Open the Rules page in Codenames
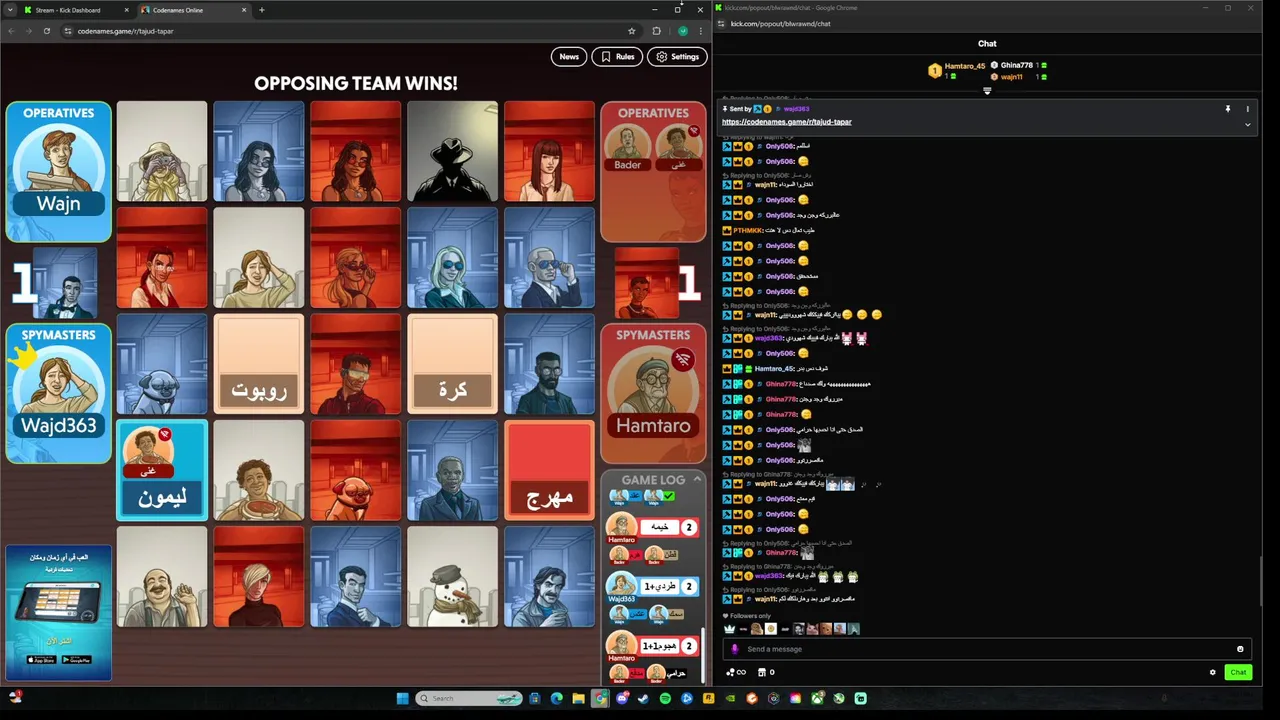1280x720 pixels. pyautogui.click(x=617, y=57)
